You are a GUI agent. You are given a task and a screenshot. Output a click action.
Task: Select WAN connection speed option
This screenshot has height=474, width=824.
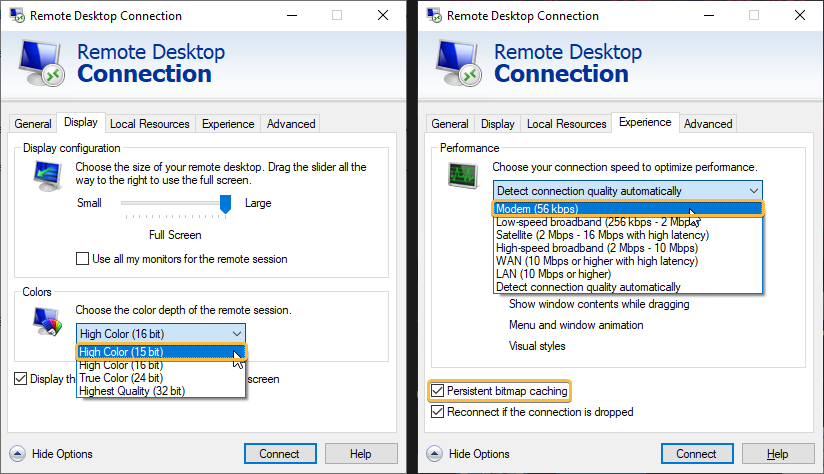click(x=628, y=261)
